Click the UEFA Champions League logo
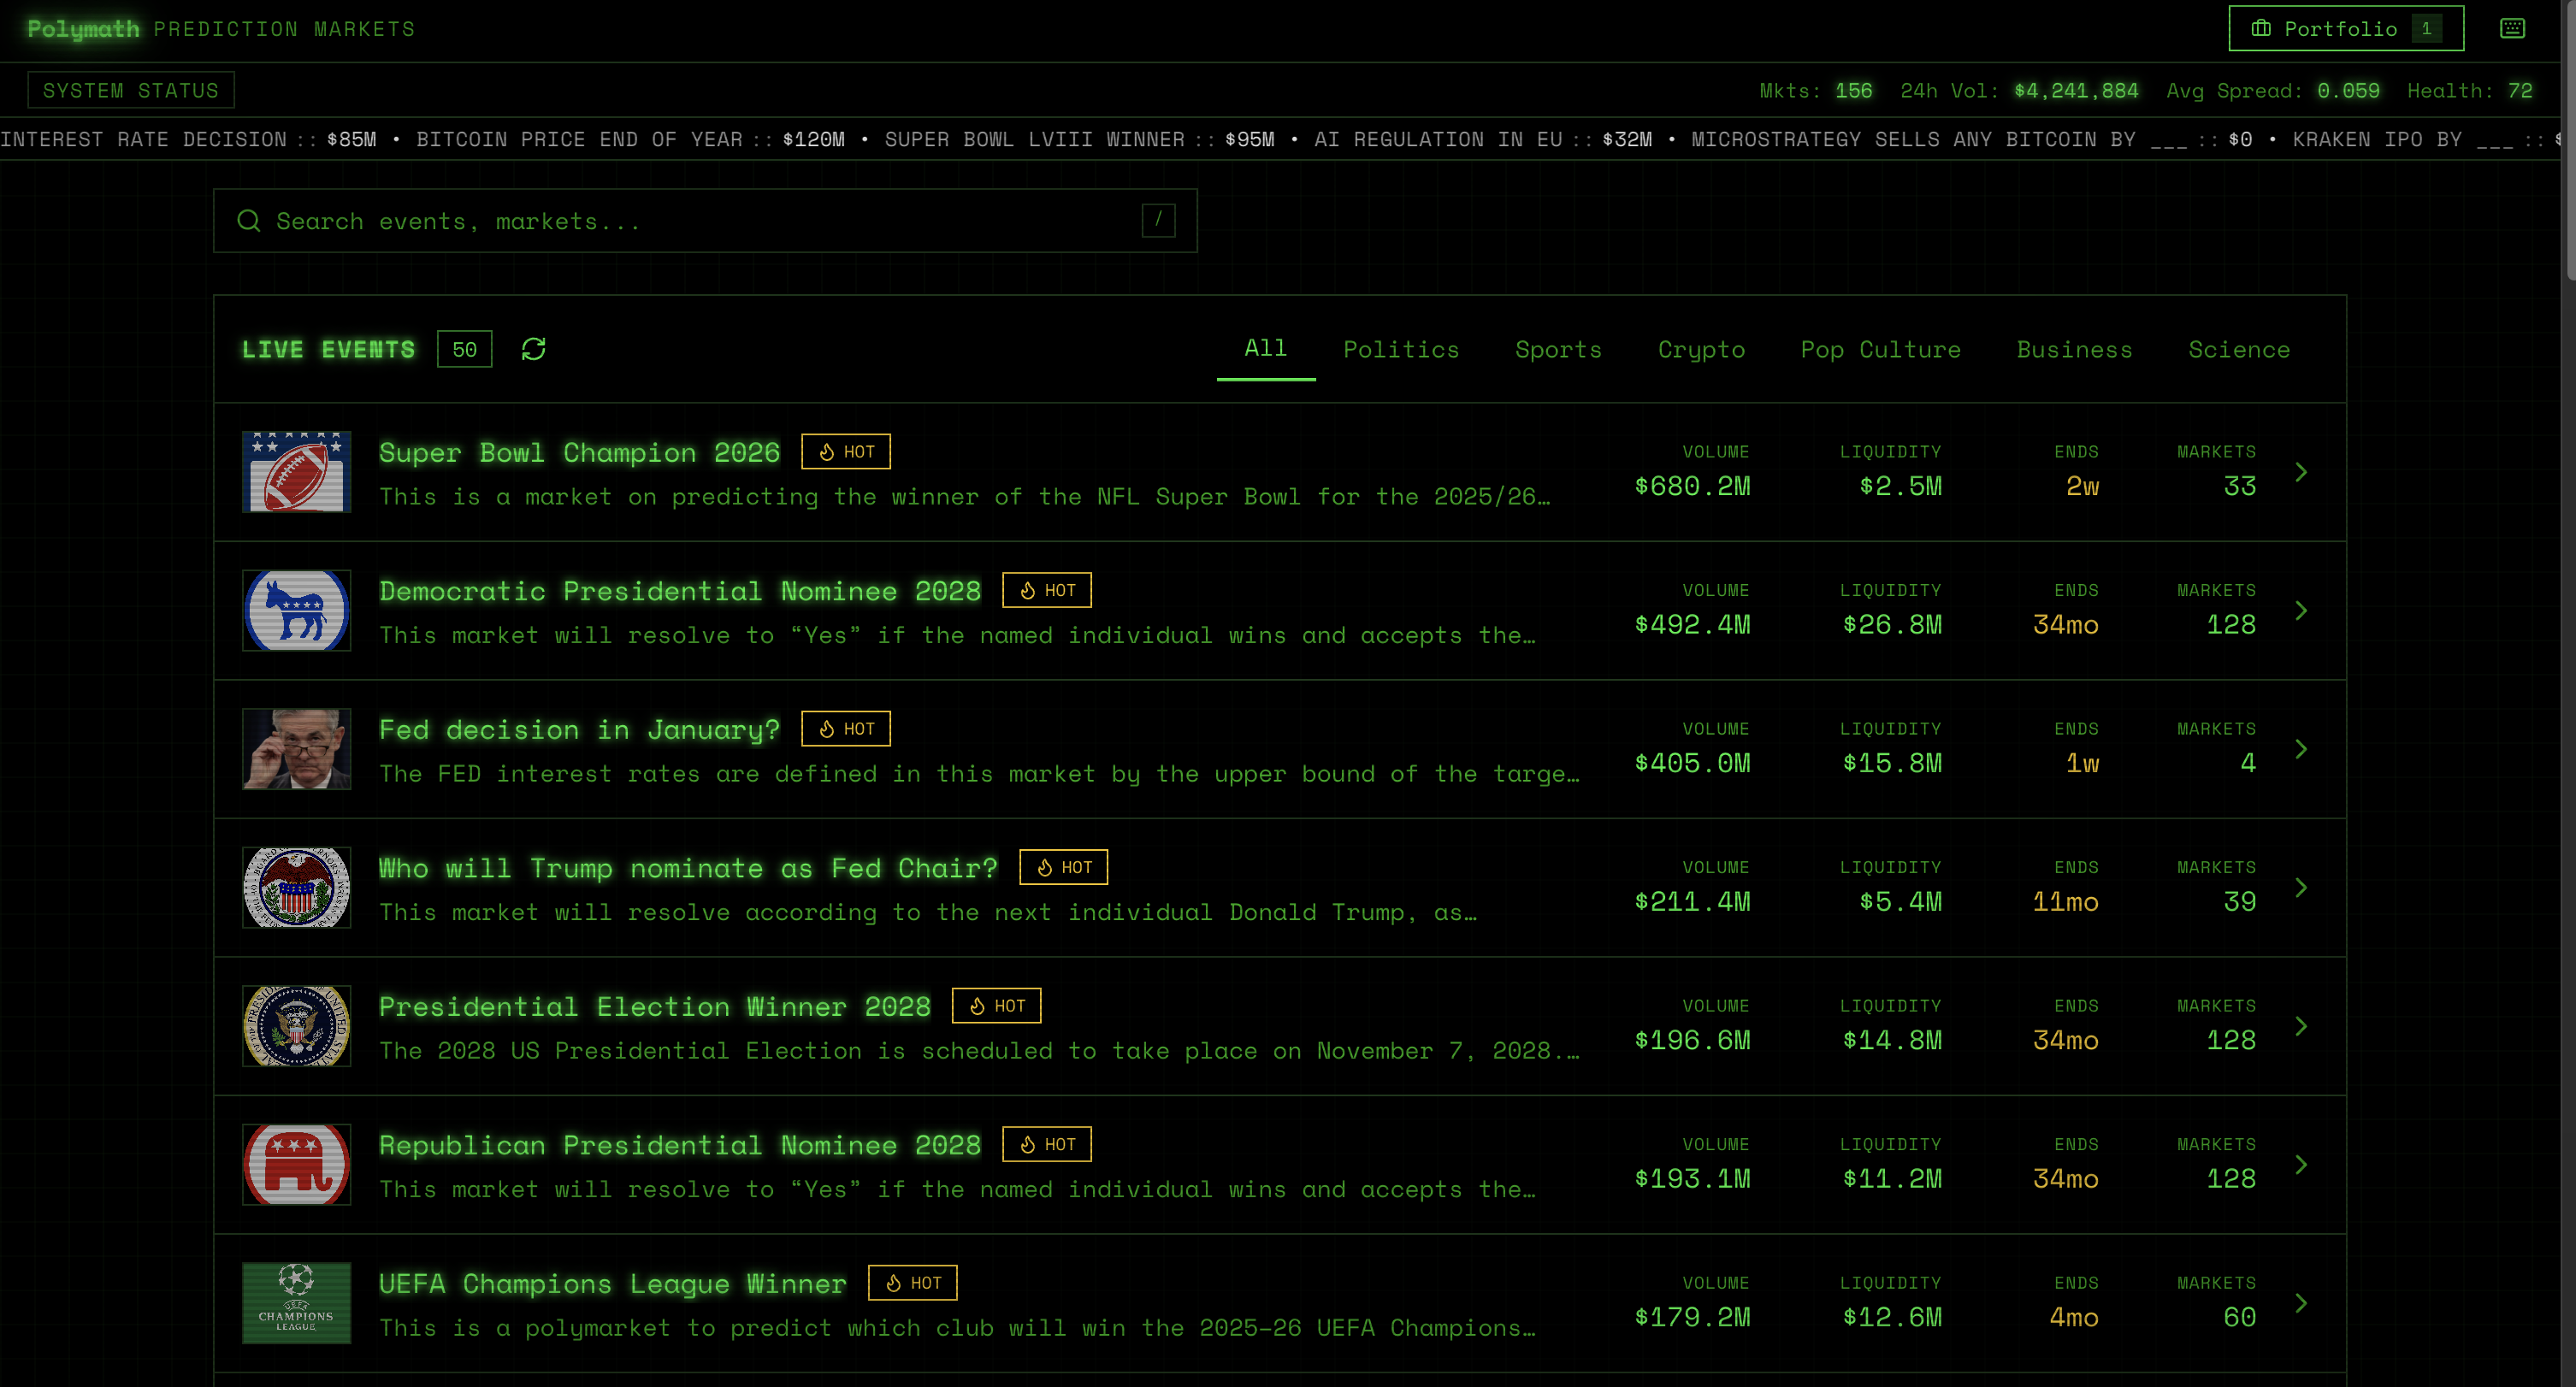2576x1387 pixels. coord(296,1302)
